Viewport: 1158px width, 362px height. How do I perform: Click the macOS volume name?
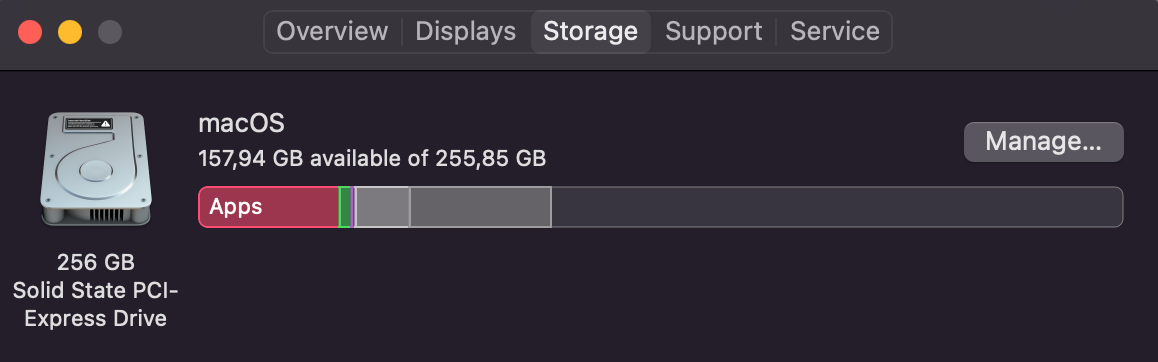[x=241, y=123]
